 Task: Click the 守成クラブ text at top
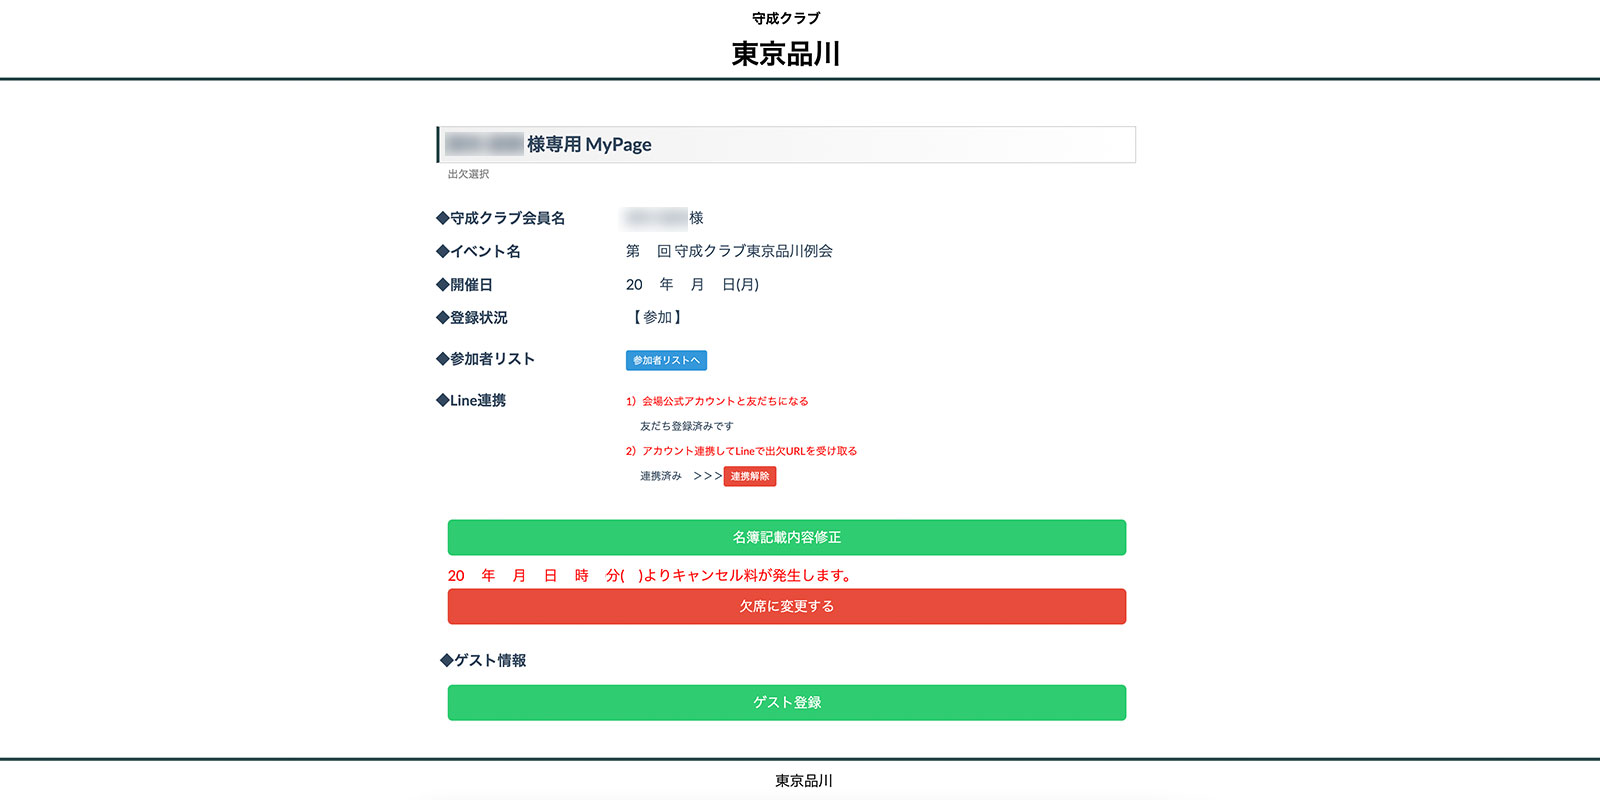coord(786,18)
